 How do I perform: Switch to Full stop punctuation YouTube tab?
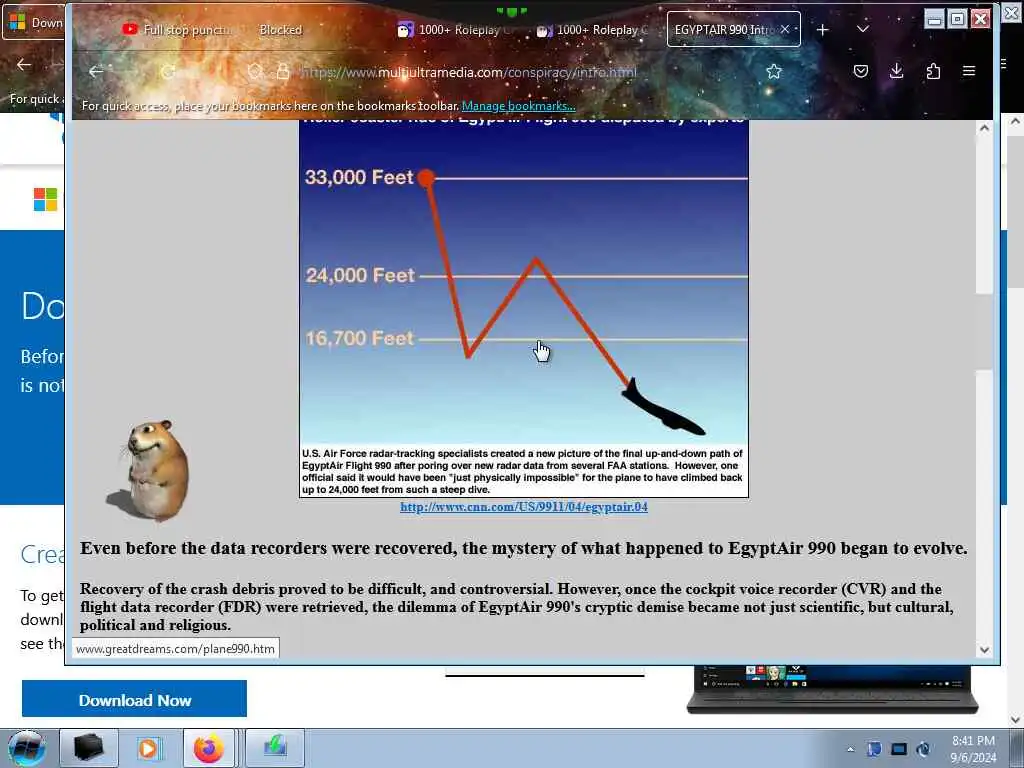(178, 29)
